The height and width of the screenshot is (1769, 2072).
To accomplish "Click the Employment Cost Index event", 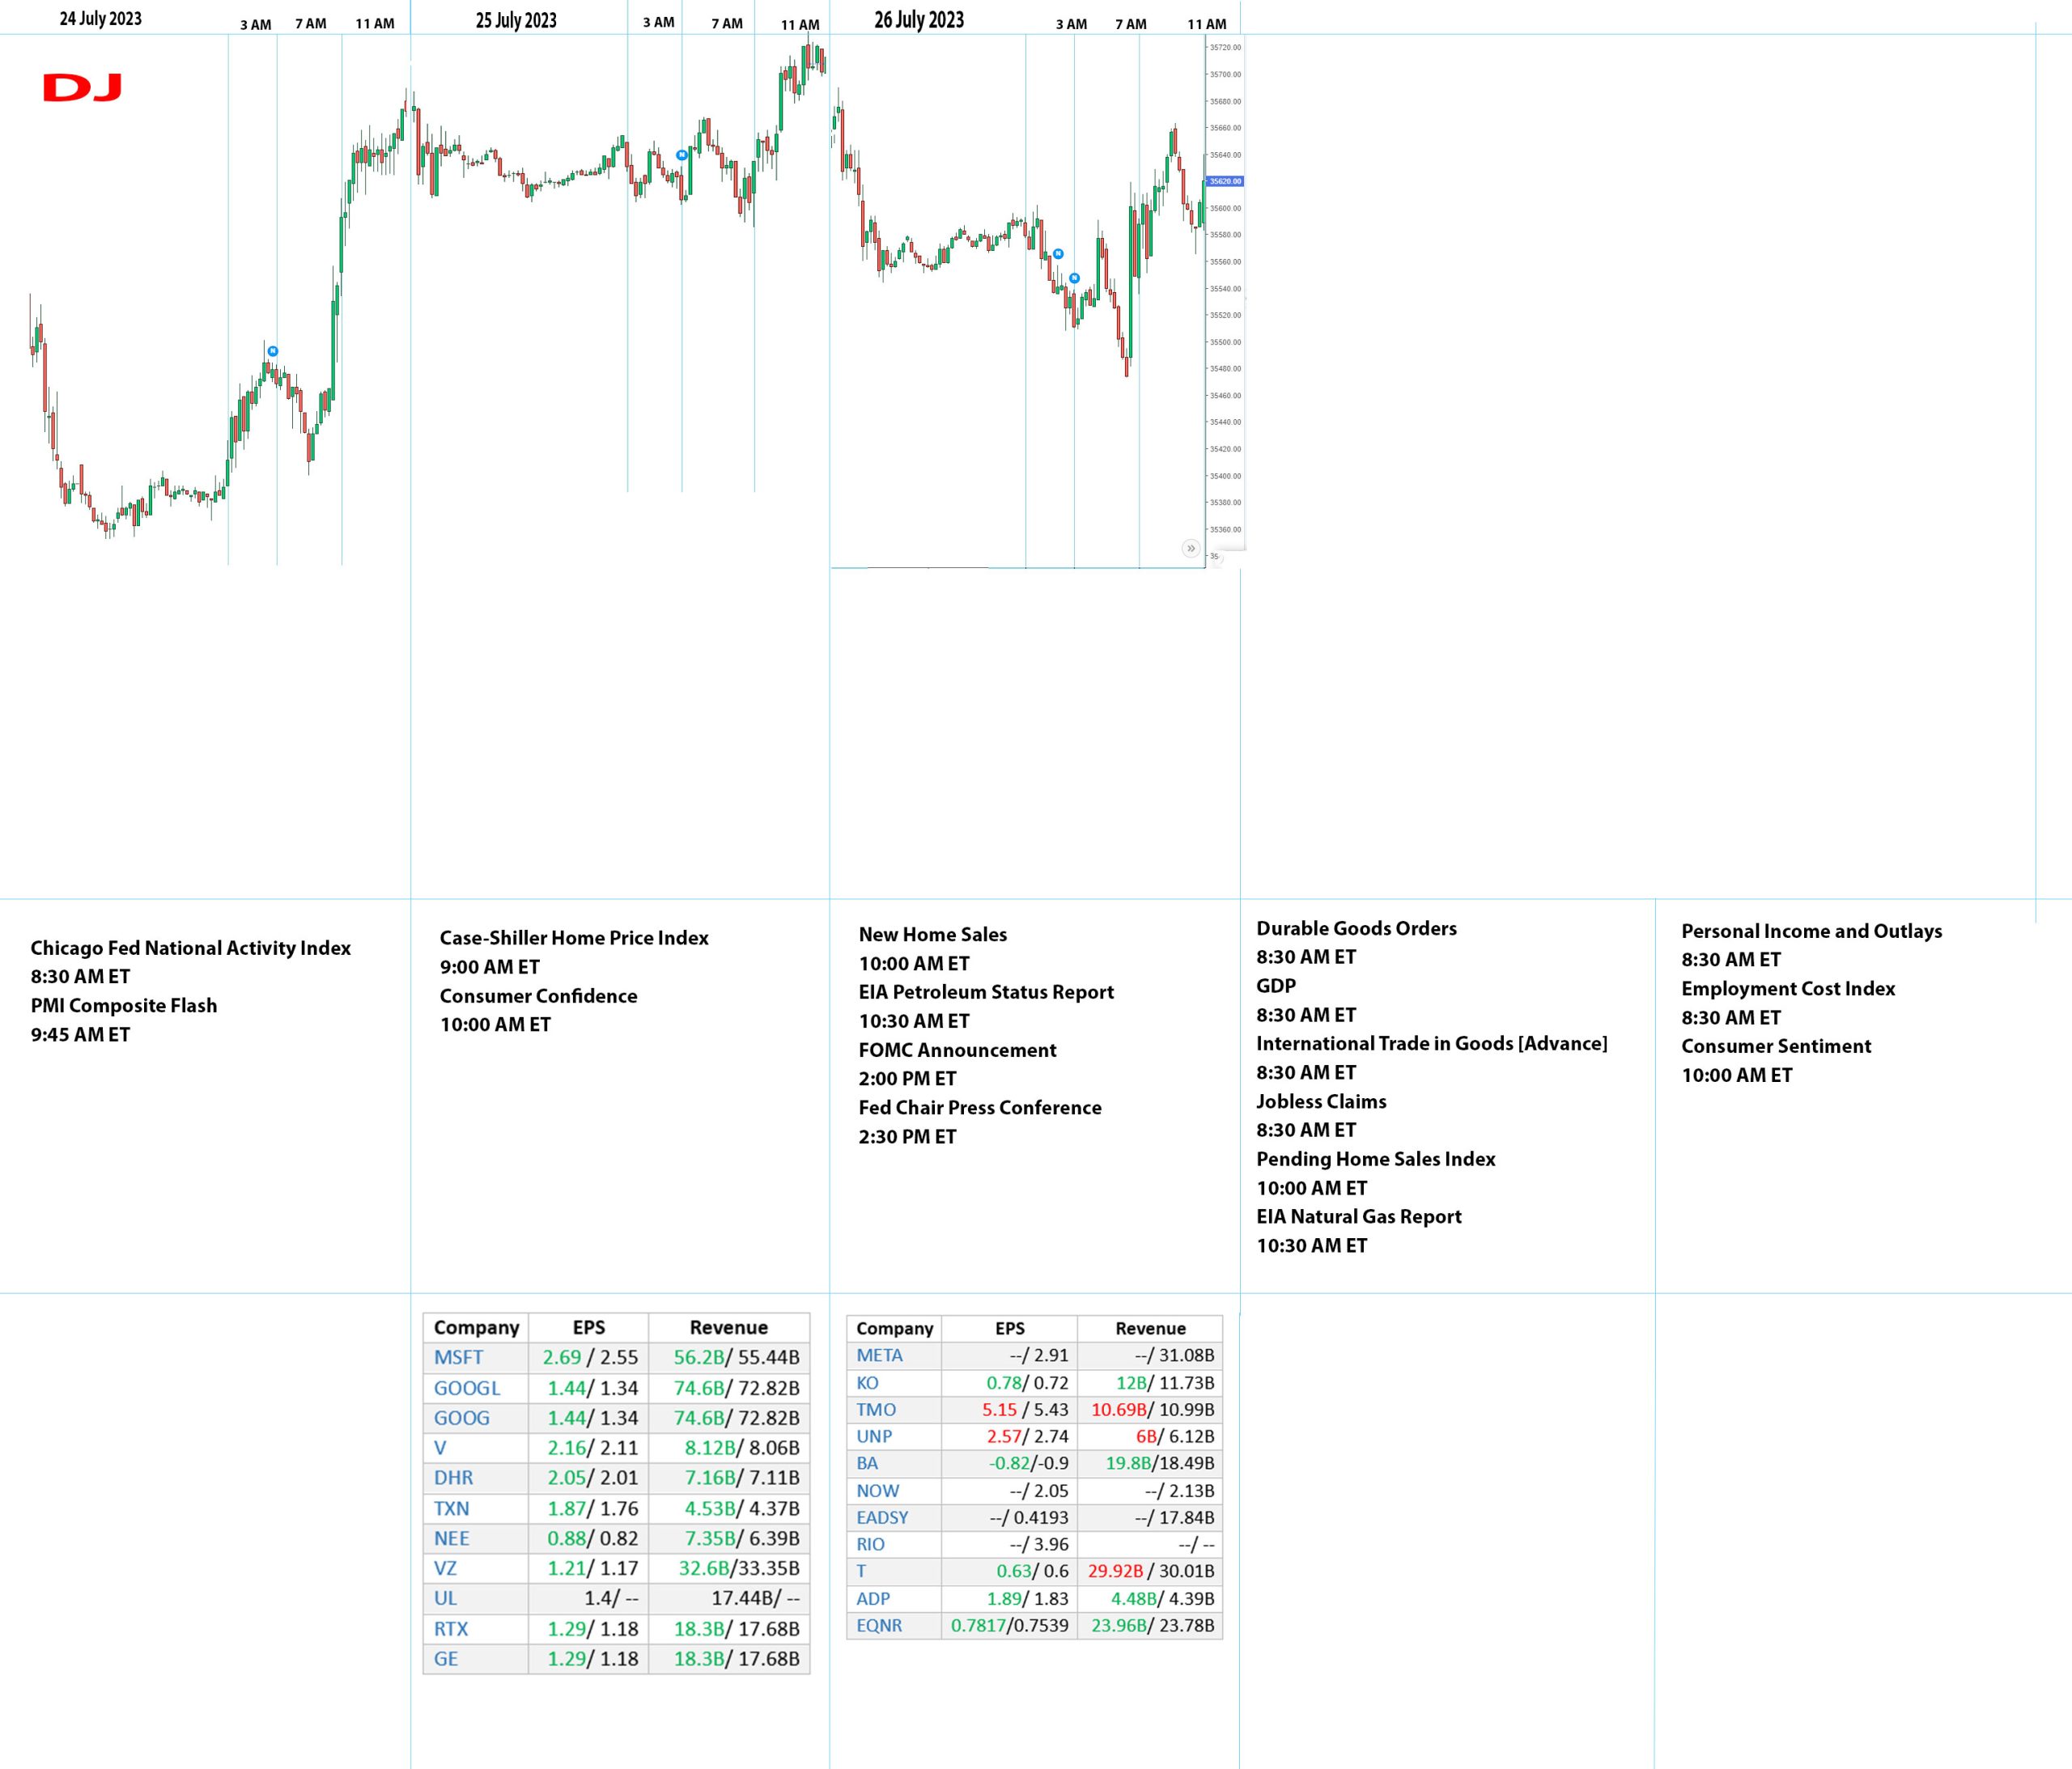I will coord(1788,988).
